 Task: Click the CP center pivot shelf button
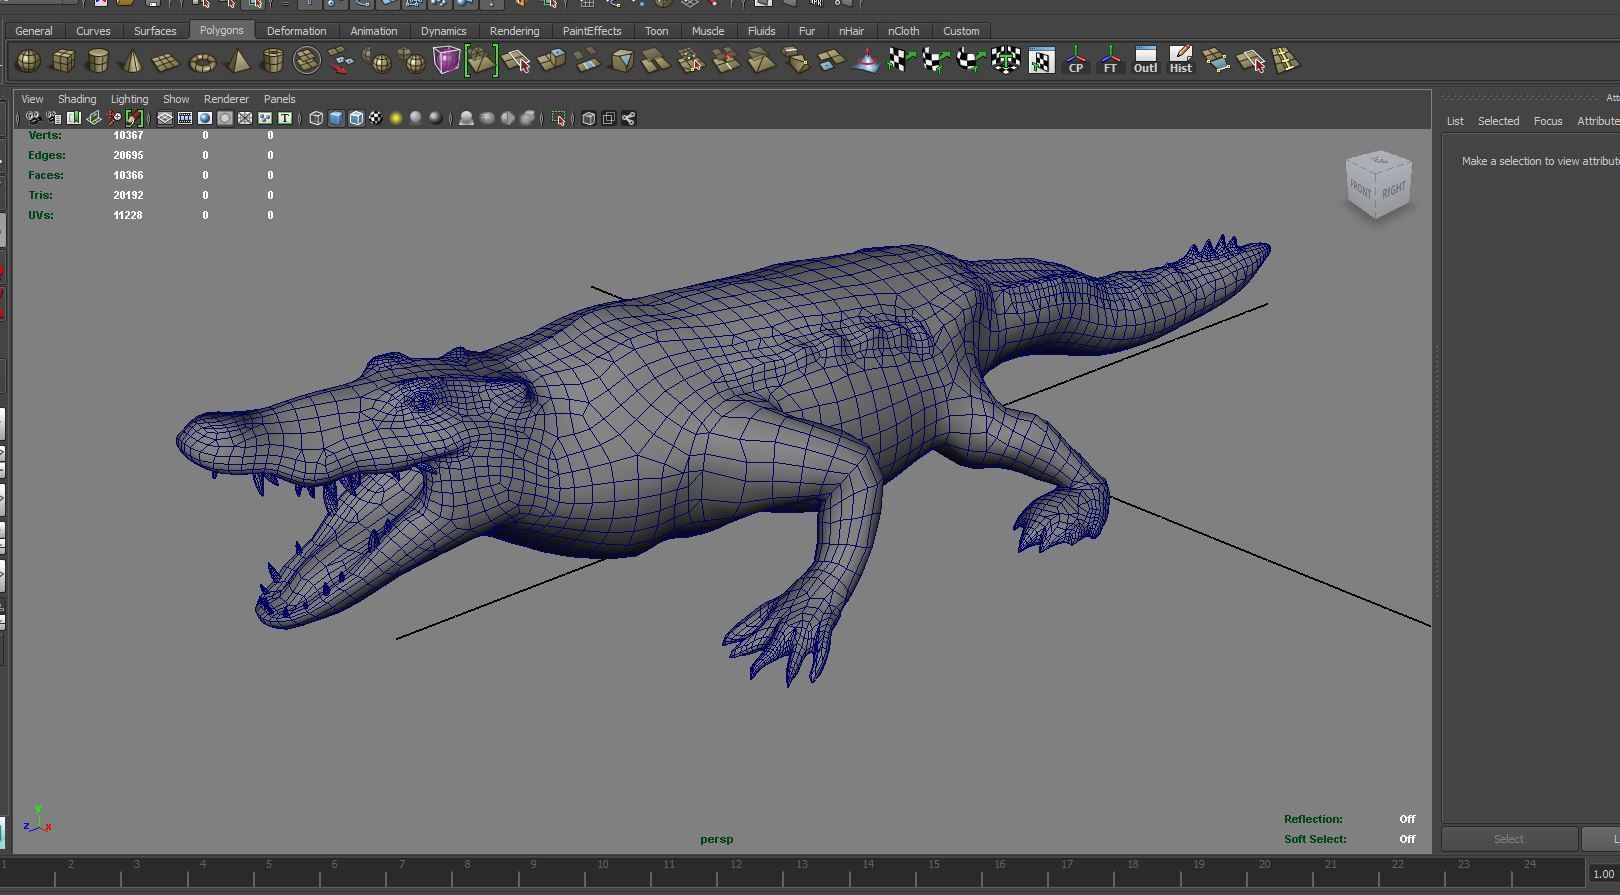click(x=1076, y=60)
